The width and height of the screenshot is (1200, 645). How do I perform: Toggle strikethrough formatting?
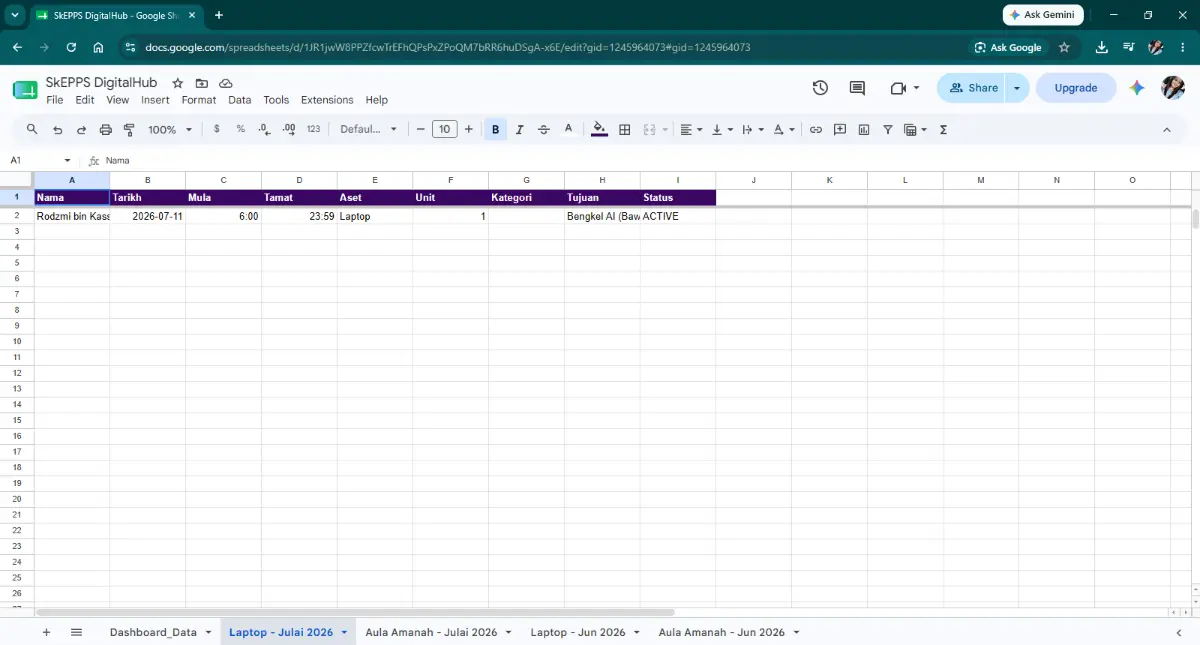point(544,129)
